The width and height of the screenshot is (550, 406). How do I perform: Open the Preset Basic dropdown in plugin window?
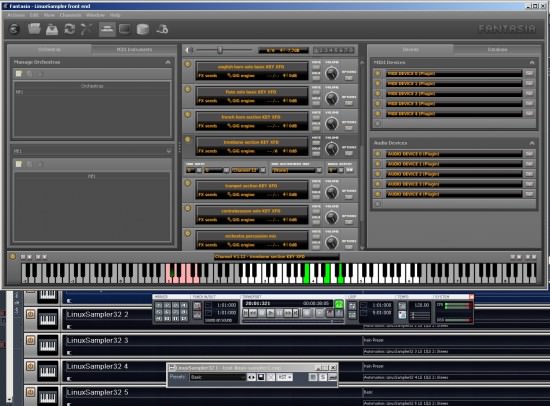tap(217, 377)
